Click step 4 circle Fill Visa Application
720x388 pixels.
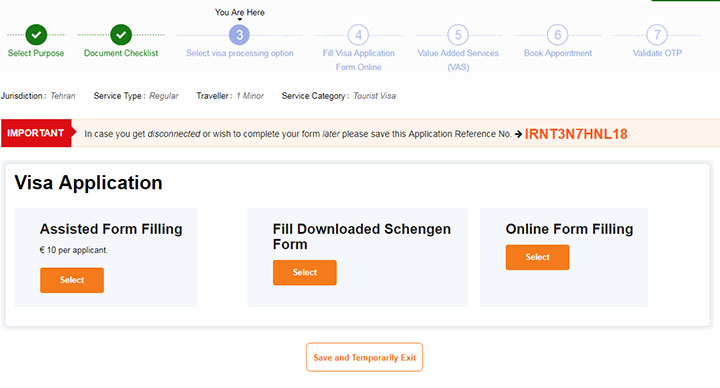pos(358,34)
